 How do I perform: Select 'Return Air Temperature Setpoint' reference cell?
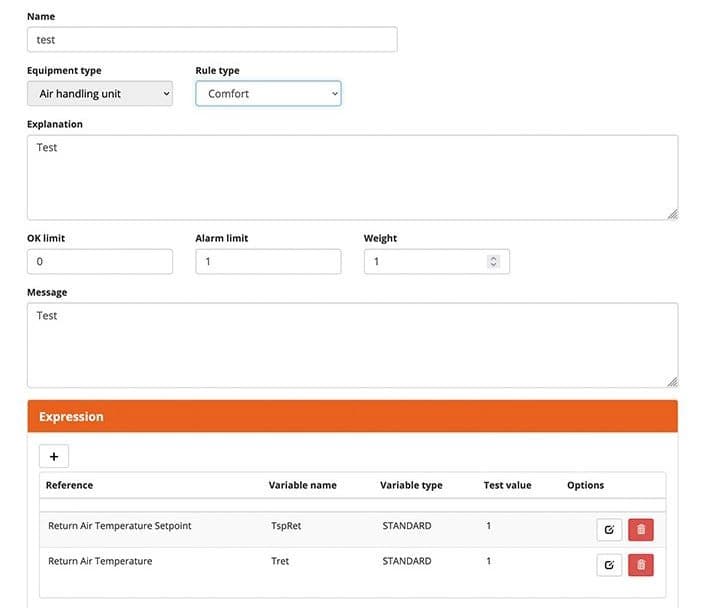(x=120, y=526)
